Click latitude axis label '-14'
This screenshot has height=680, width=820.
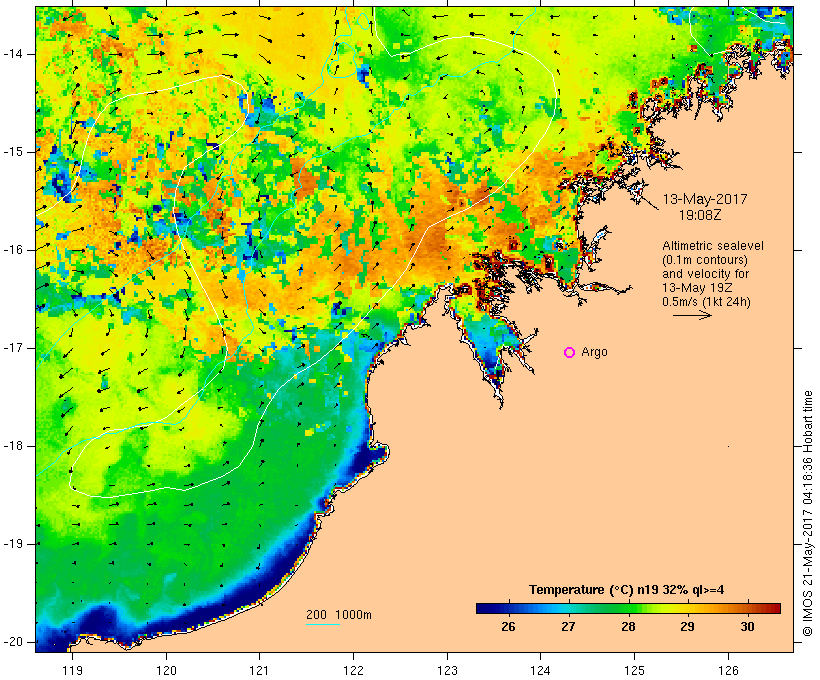coord(13,54)
